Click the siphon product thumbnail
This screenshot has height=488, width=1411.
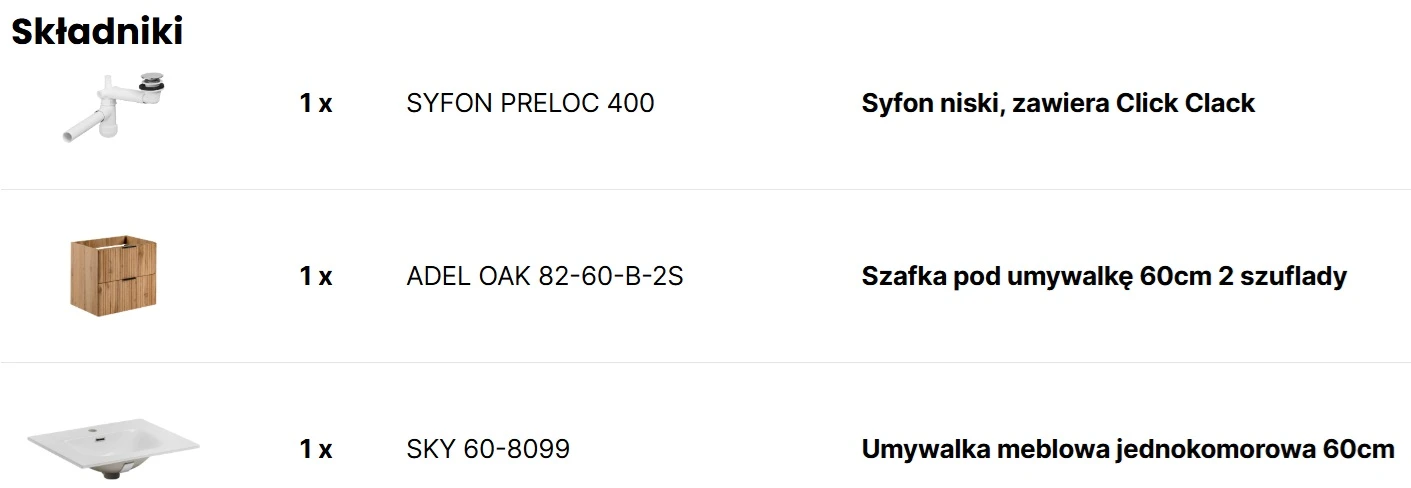[113, 103]
